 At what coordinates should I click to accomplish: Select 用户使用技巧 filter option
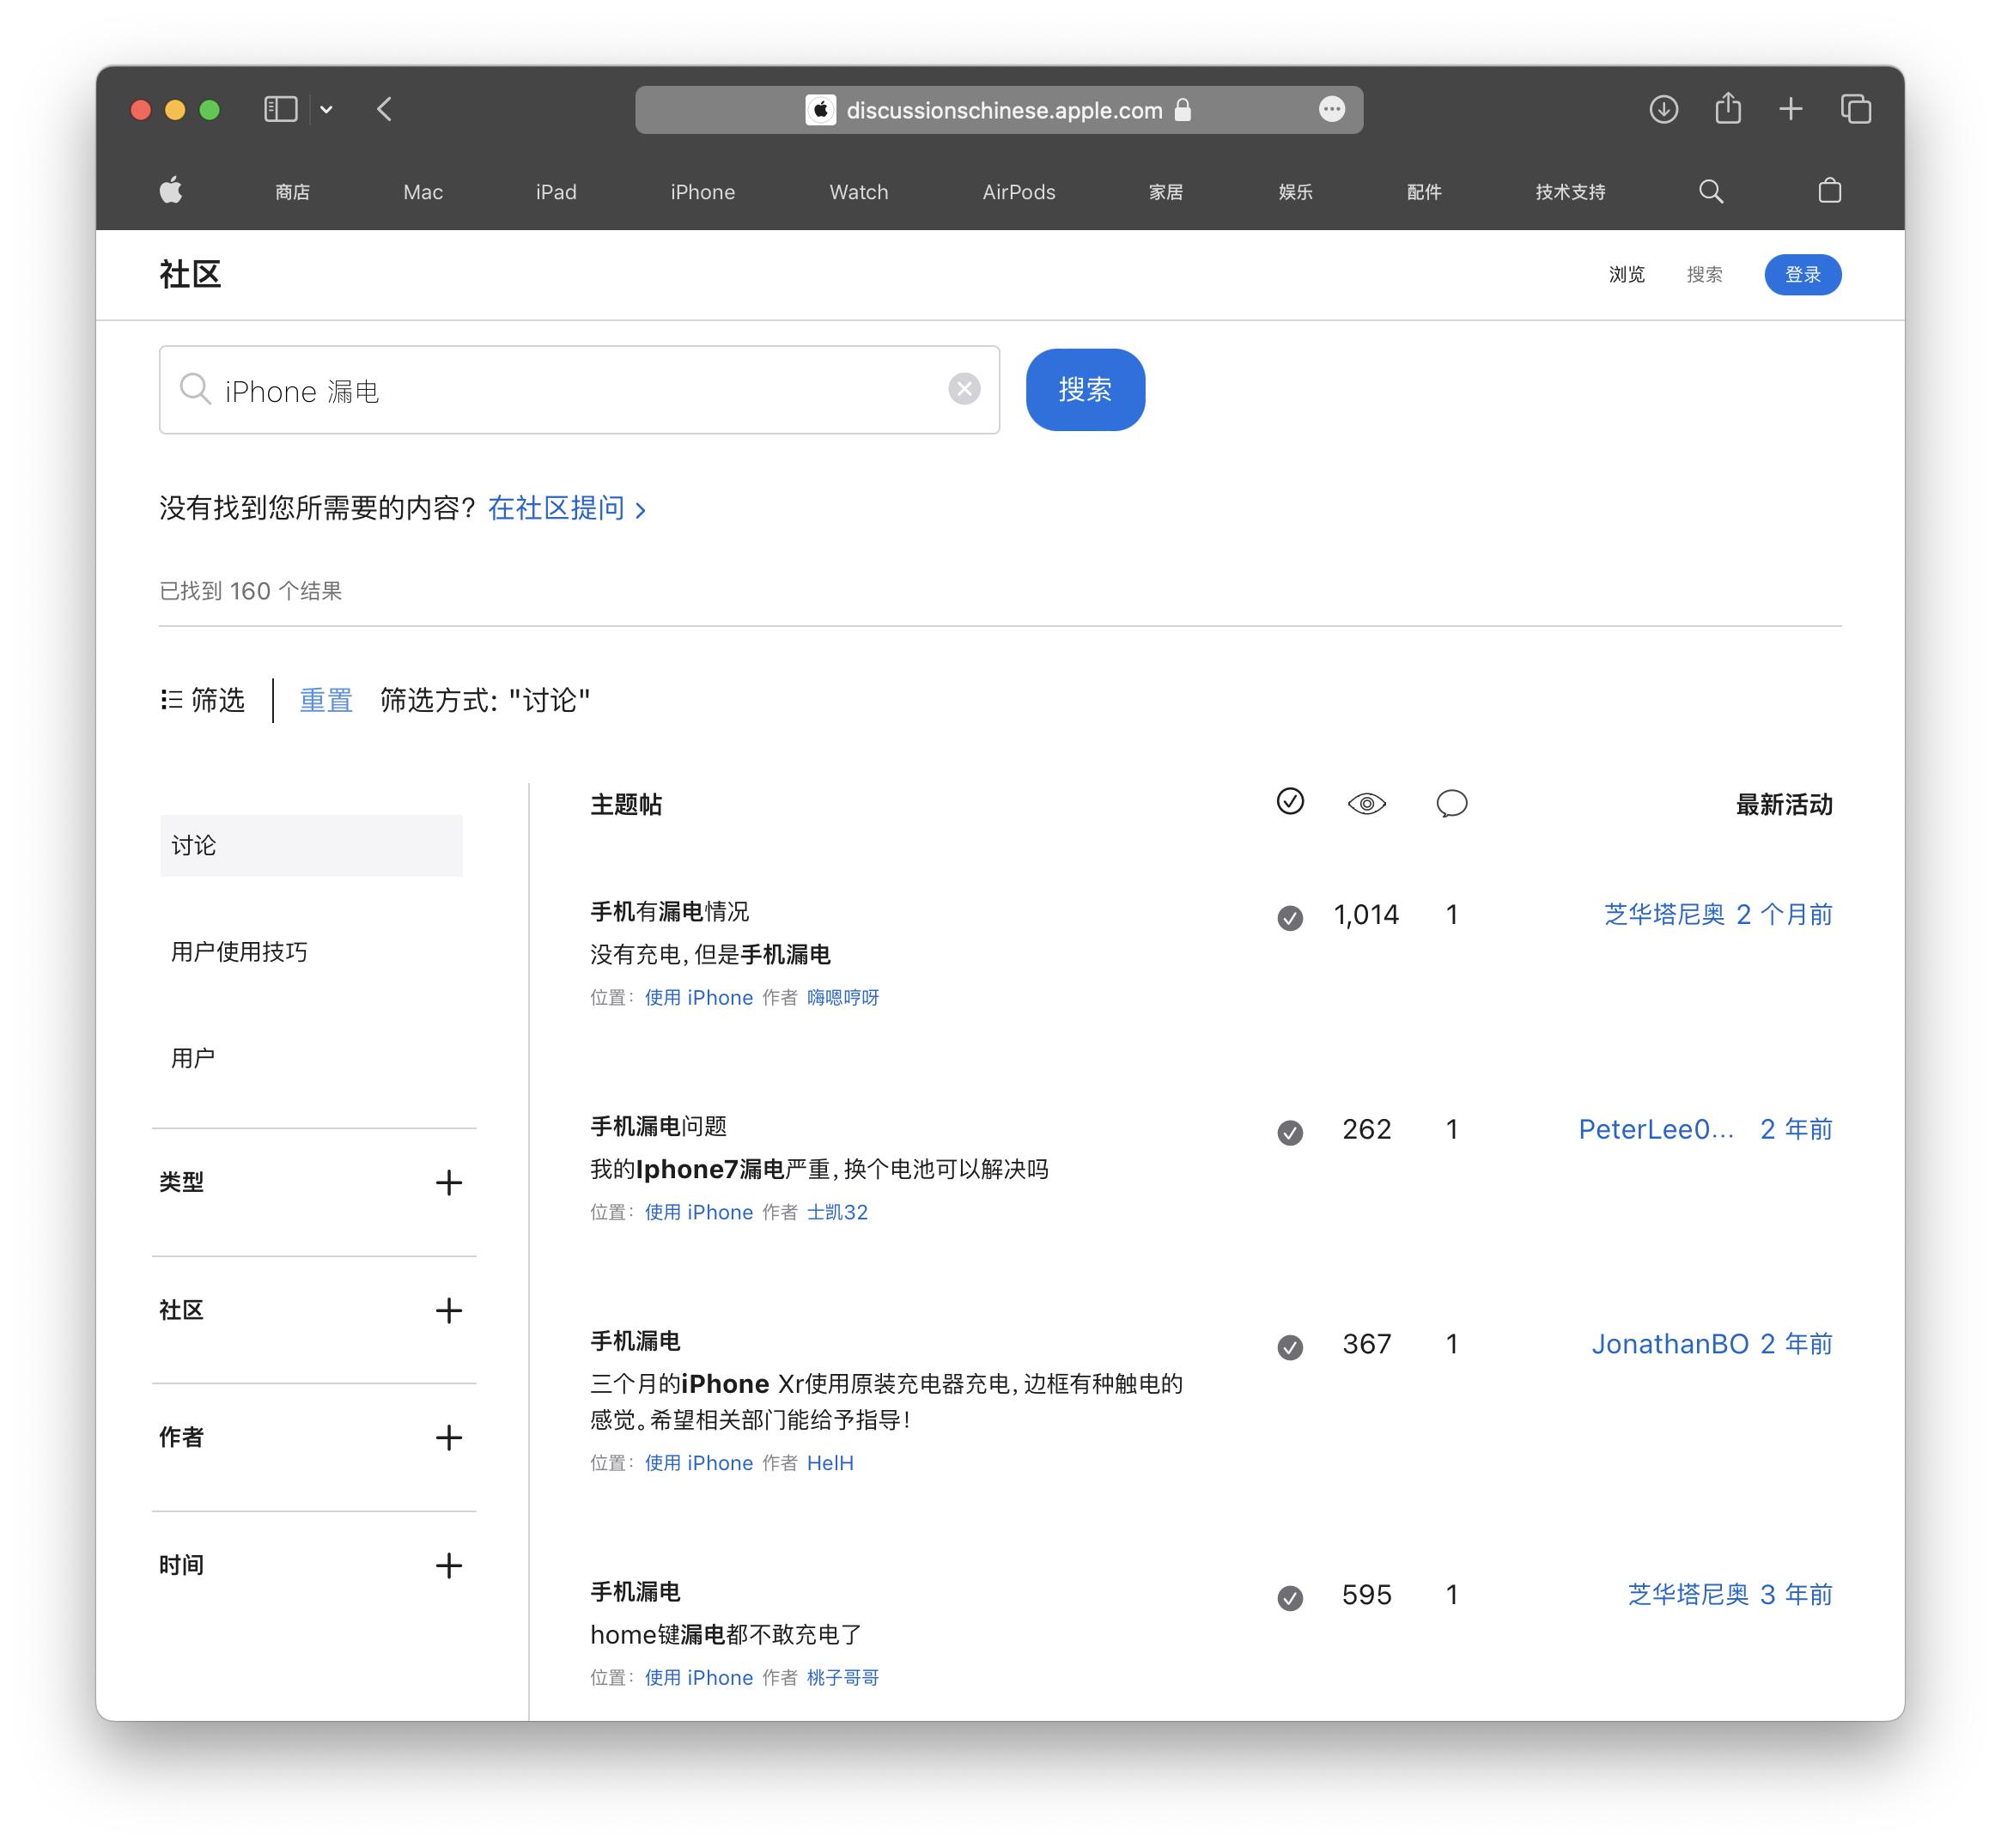coord(239,952)
